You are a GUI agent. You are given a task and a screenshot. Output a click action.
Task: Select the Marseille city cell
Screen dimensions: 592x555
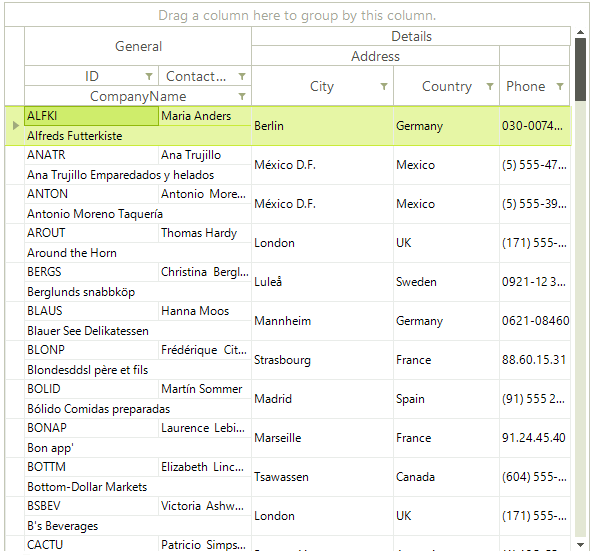322,438
